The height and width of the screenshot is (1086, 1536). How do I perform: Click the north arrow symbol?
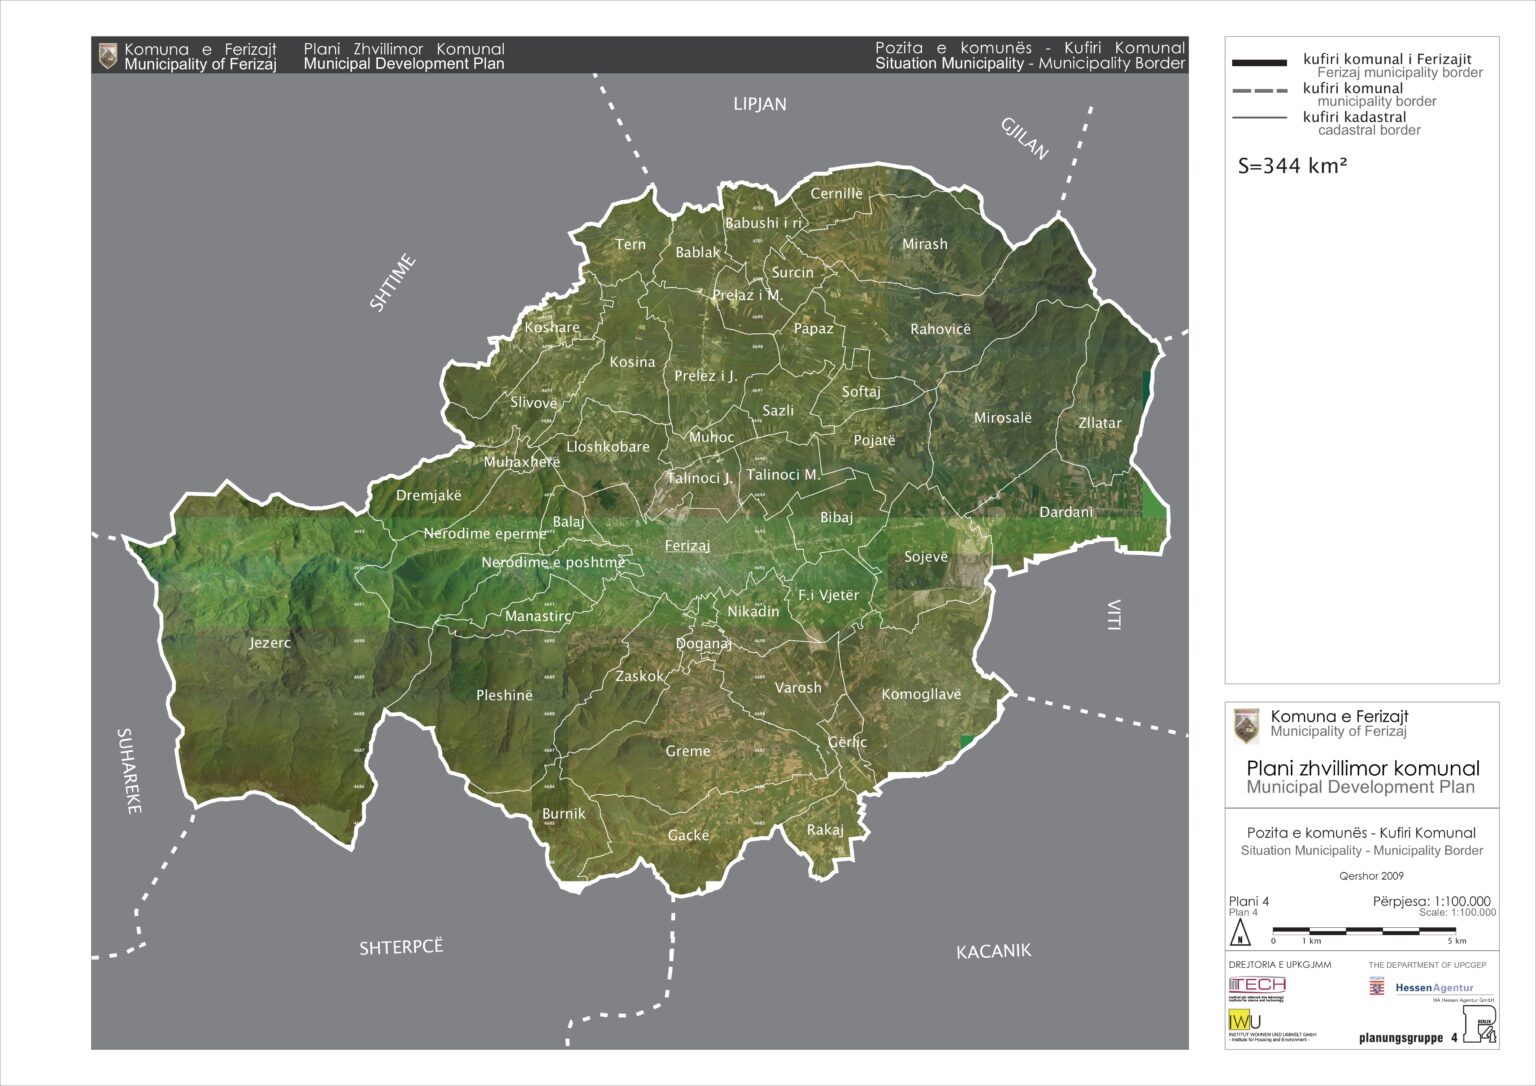(1240, 935)
